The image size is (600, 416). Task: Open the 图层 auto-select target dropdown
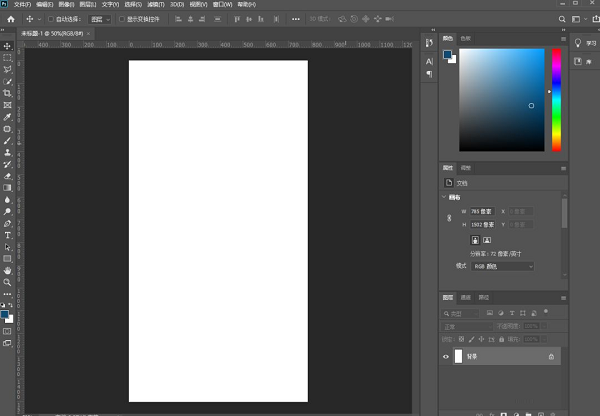[x=98, y=18]
